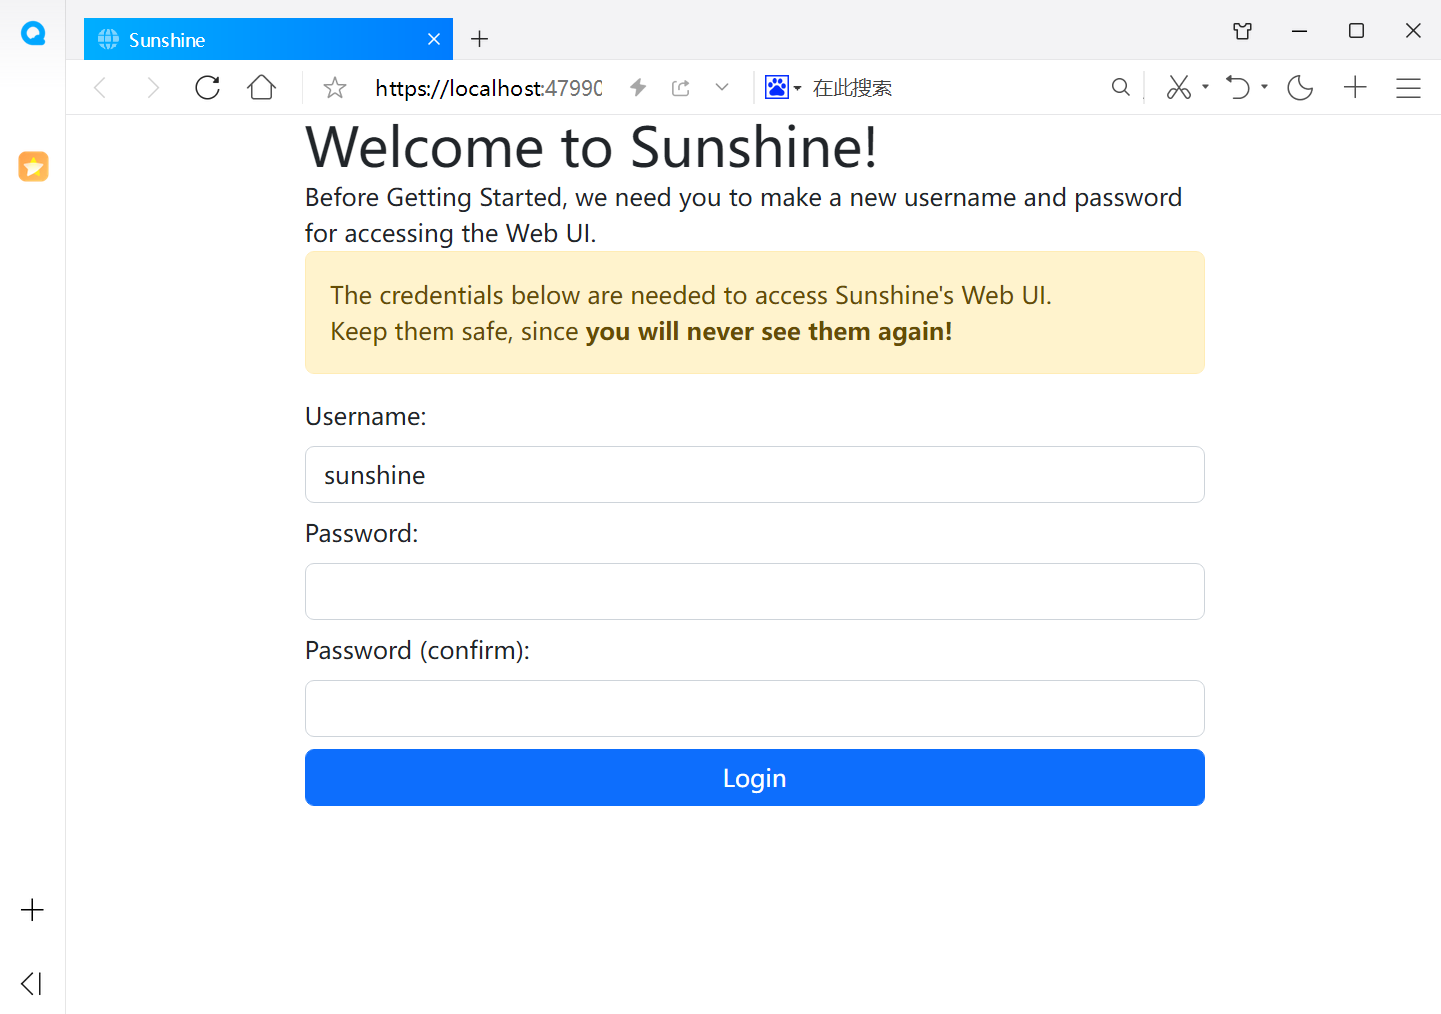
Task: Click the Password (confirm): label
Action: pyautogui.click(x=417, y=650)
